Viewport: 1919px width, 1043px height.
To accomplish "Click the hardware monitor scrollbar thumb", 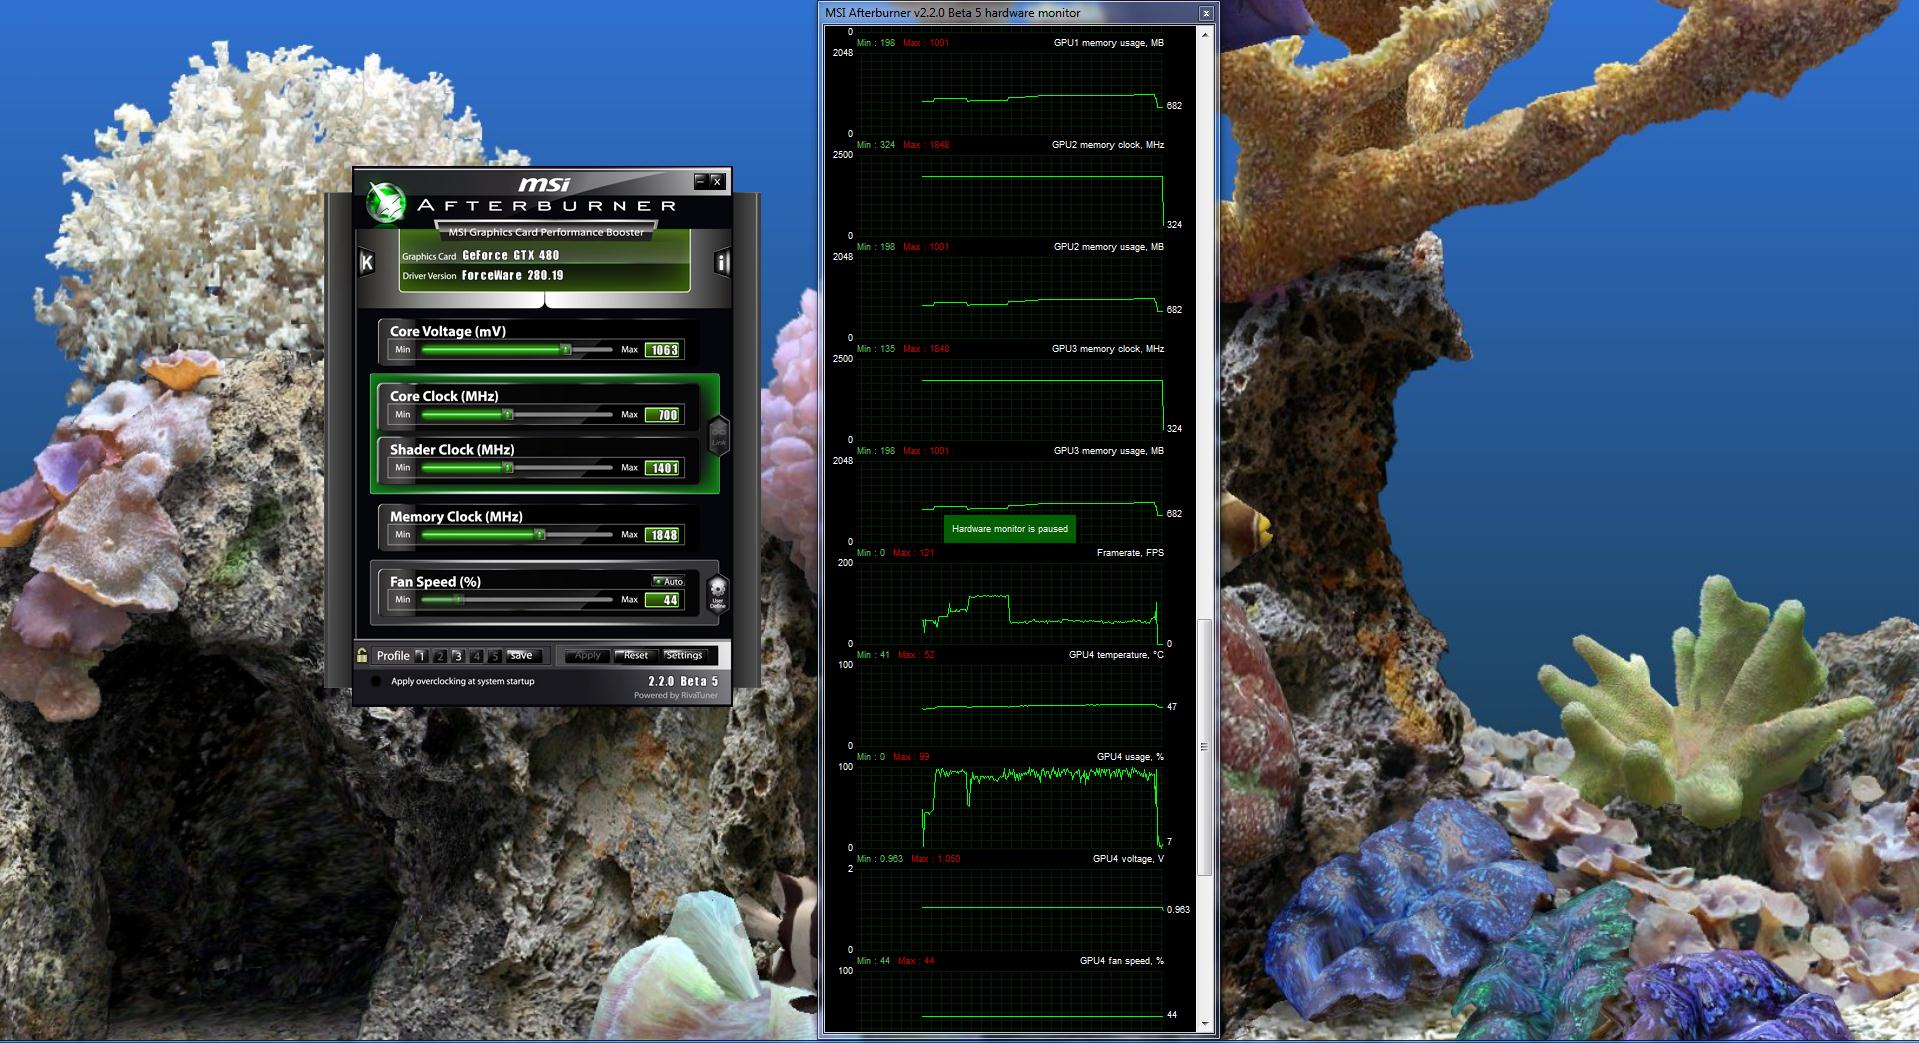I will [1205, 747].
